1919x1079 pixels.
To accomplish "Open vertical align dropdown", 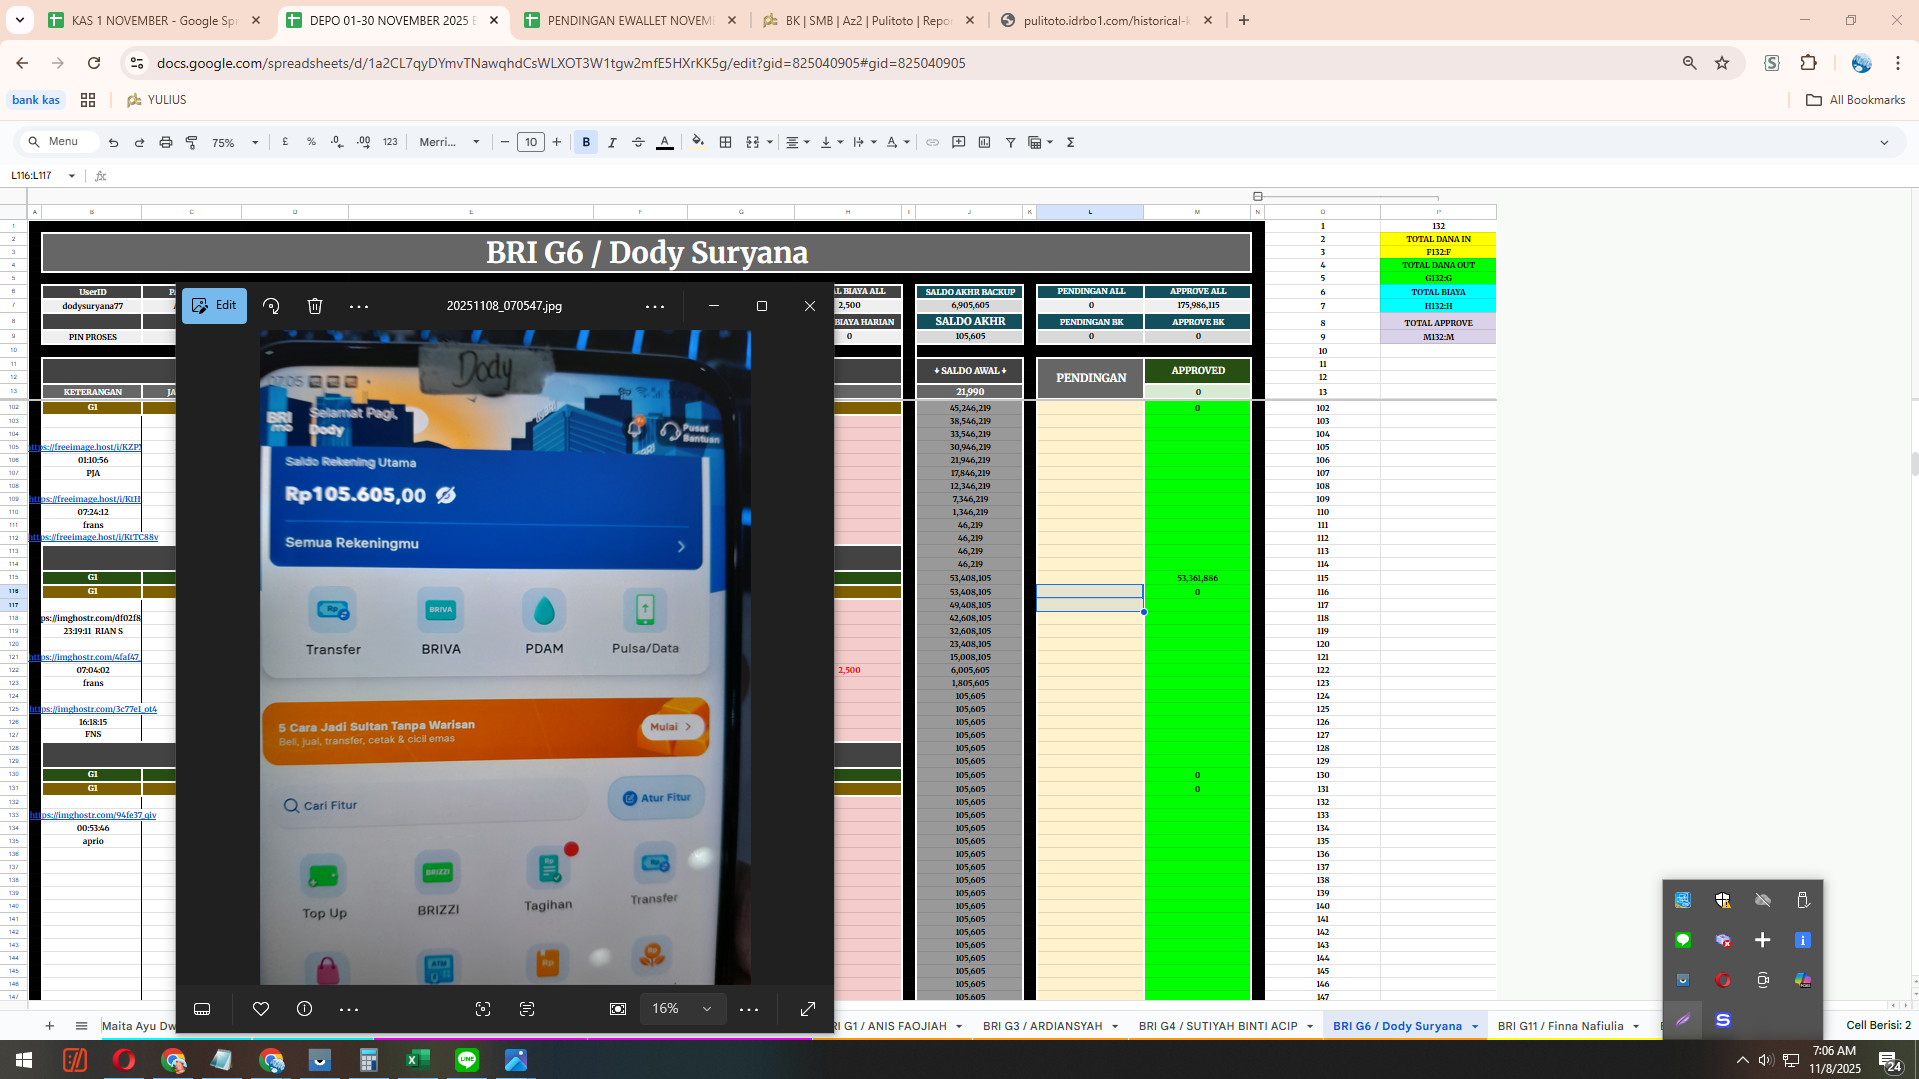I will pyautogui.click(x=831, y=142).
